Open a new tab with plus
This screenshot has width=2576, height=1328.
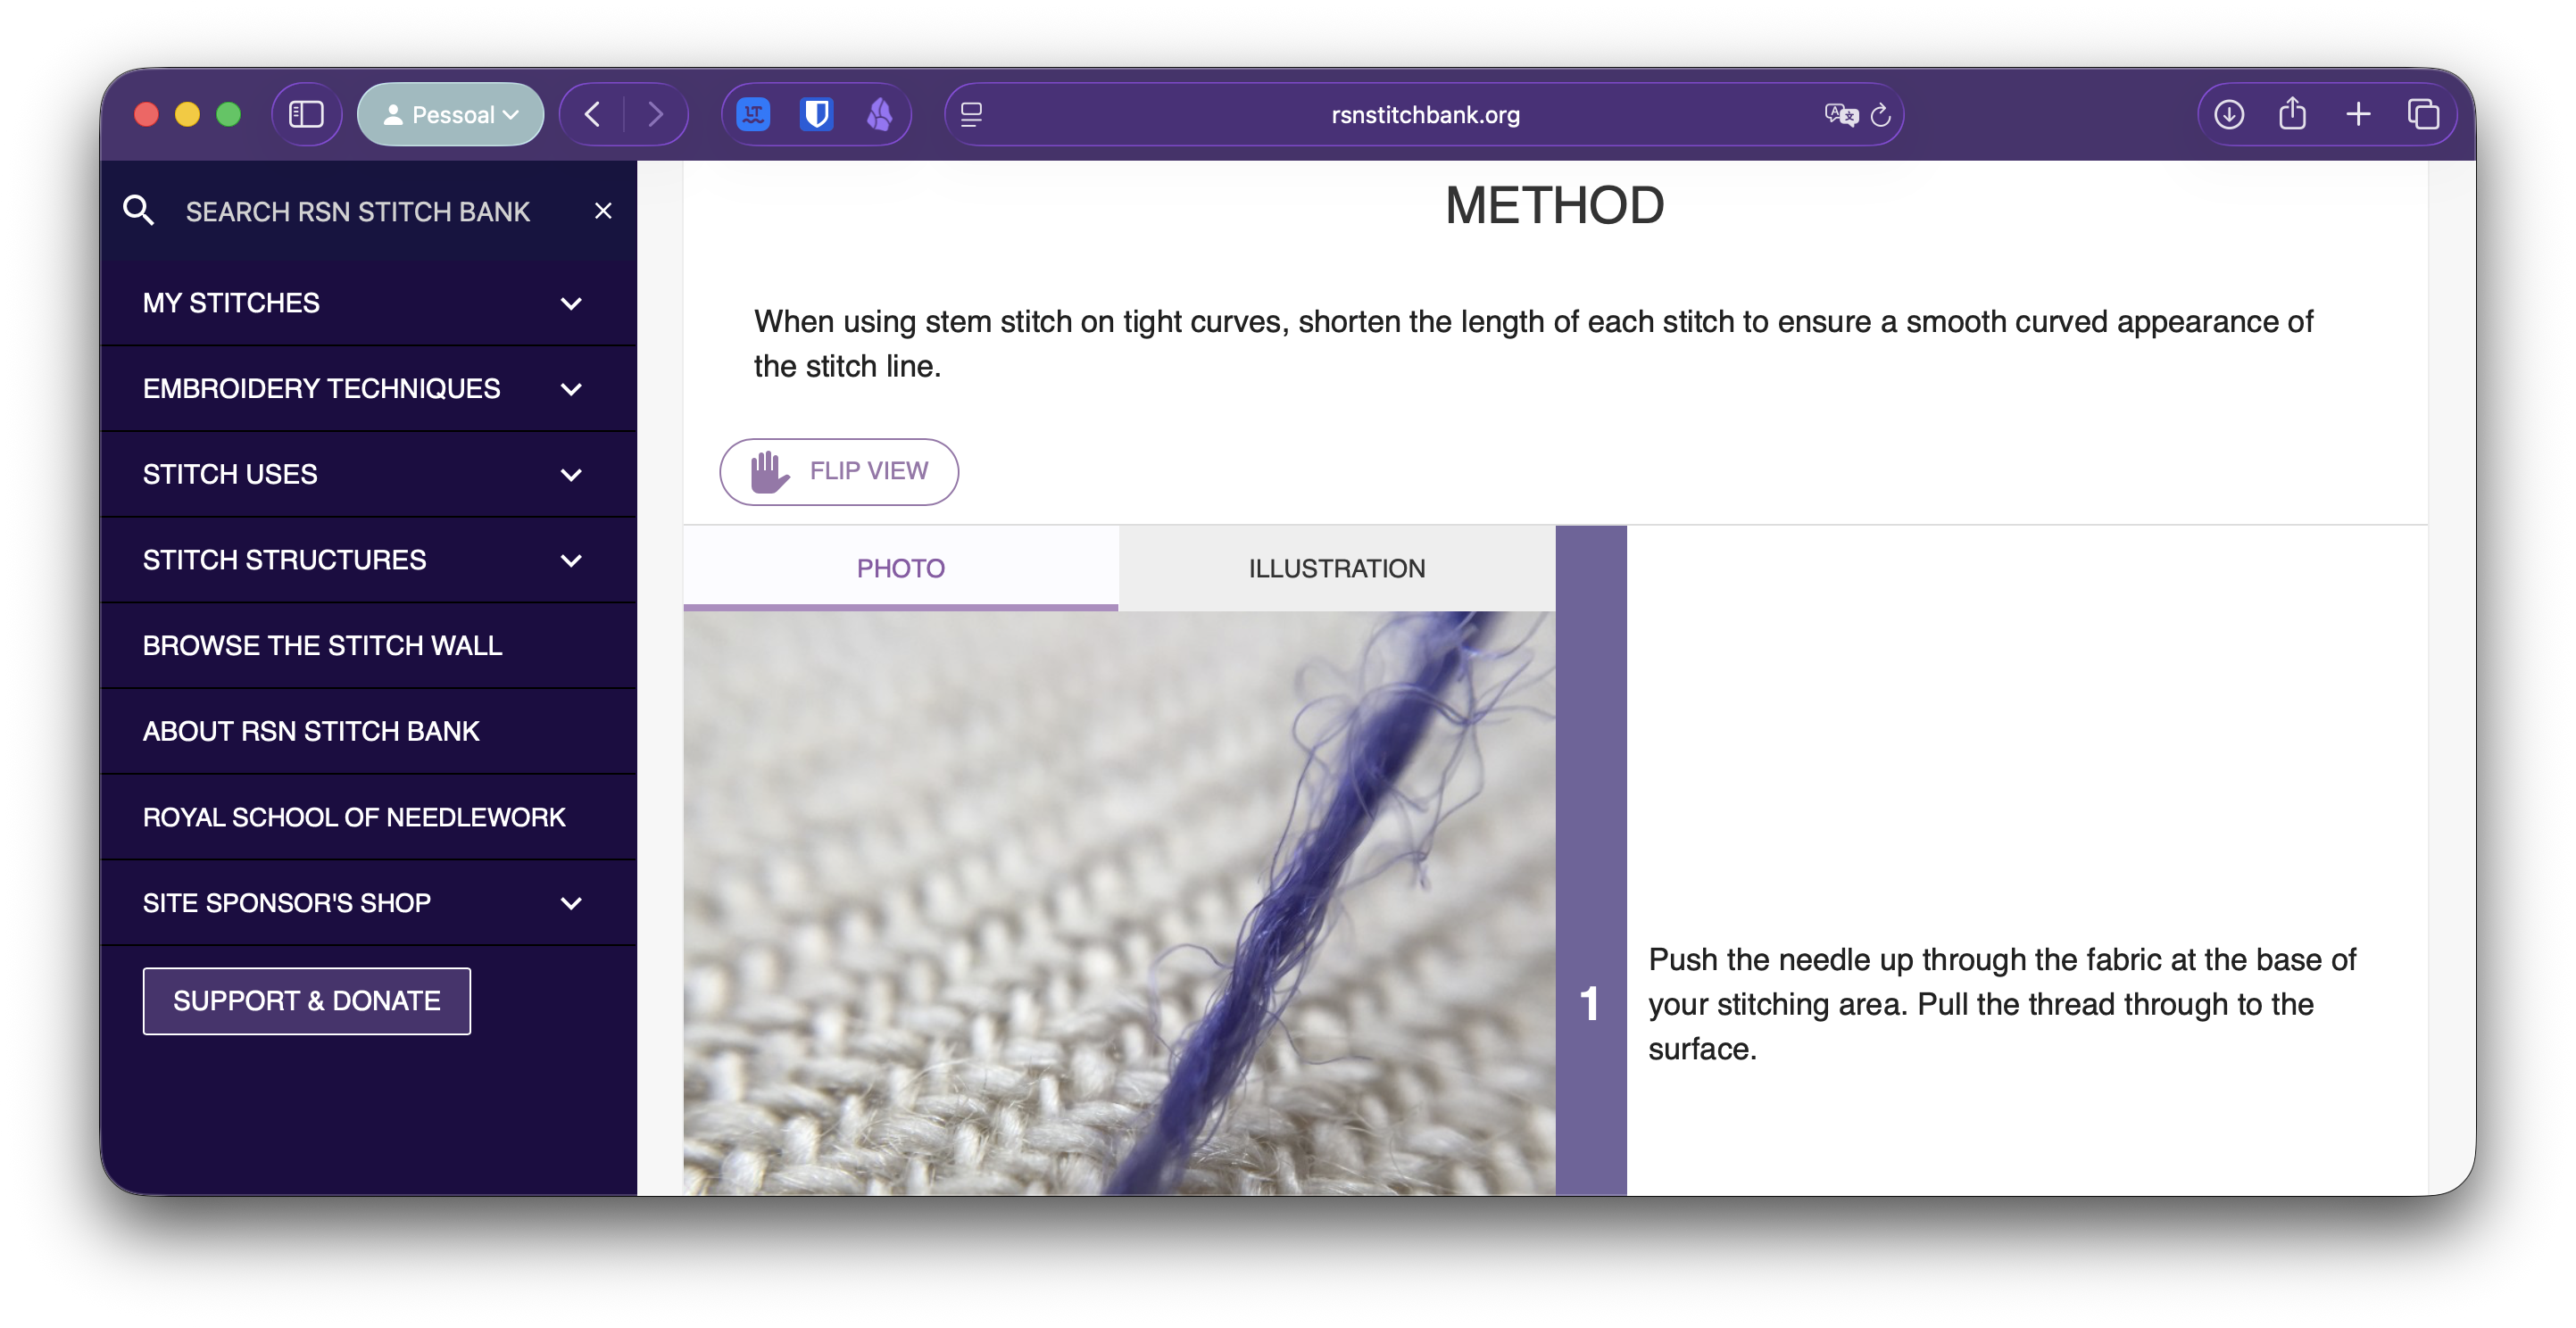coord(2358,115)
